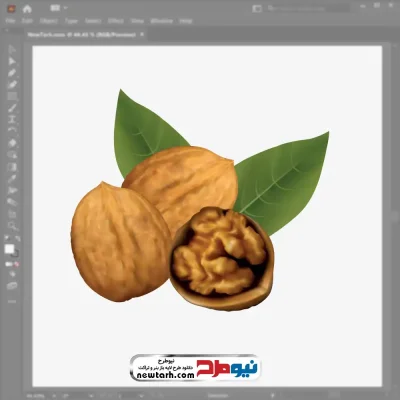Screen dimensions: 400x400
Task: Go to the Home screen icon
Action: [27, 9]
